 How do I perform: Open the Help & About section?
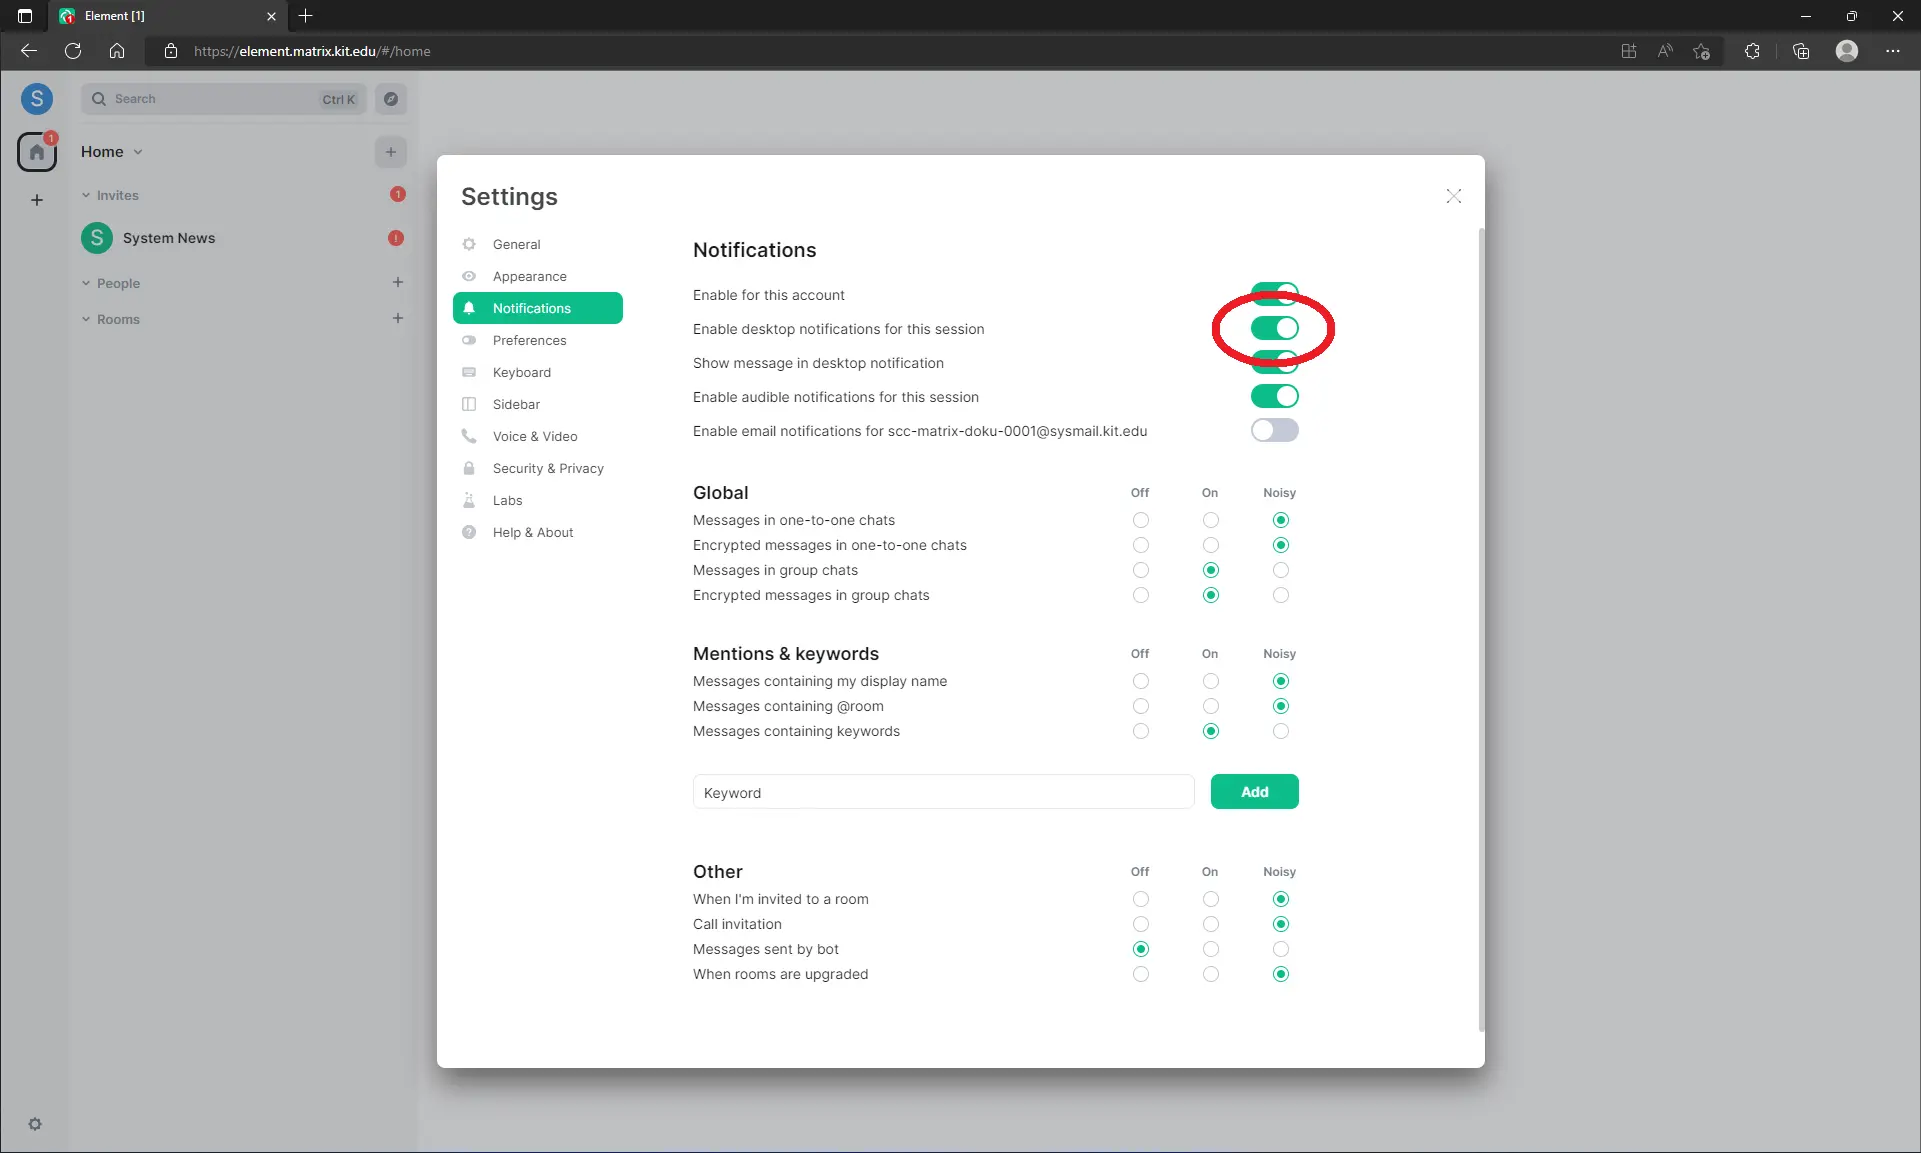click(x=531, y=532)
